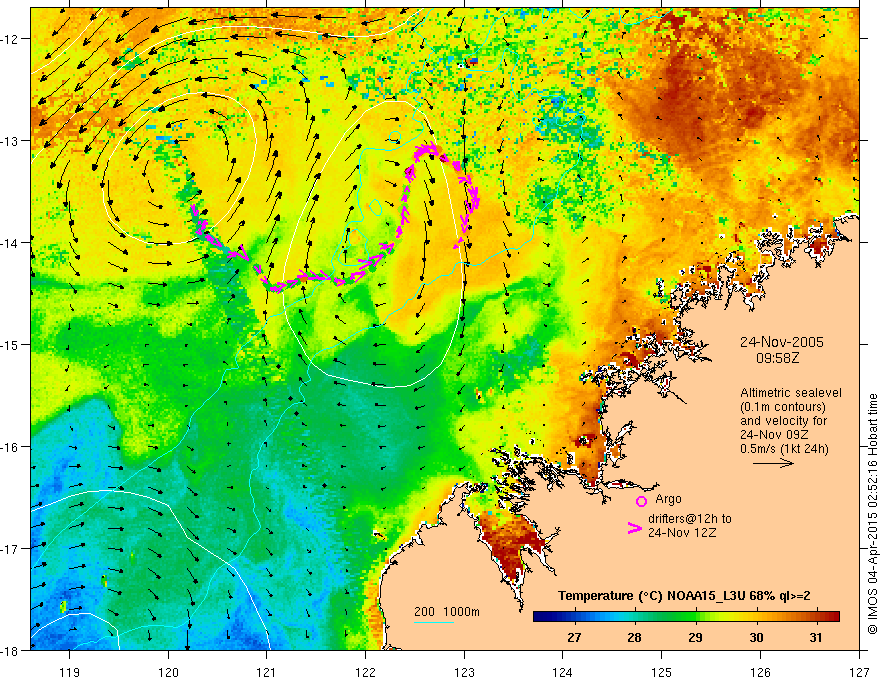
Task: Click the latitude axis label '-12'
Action: tap(10, 39)
